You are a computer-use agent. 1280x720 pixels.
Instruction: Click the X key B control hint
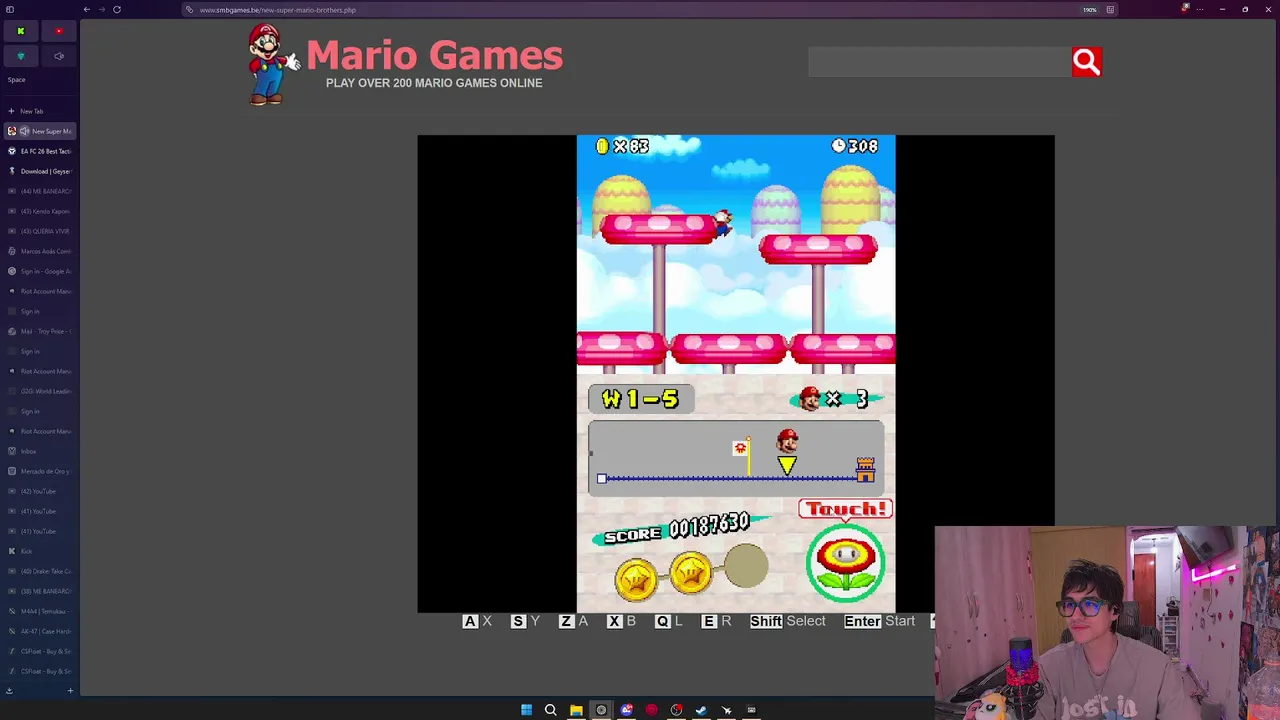point(622,621)
